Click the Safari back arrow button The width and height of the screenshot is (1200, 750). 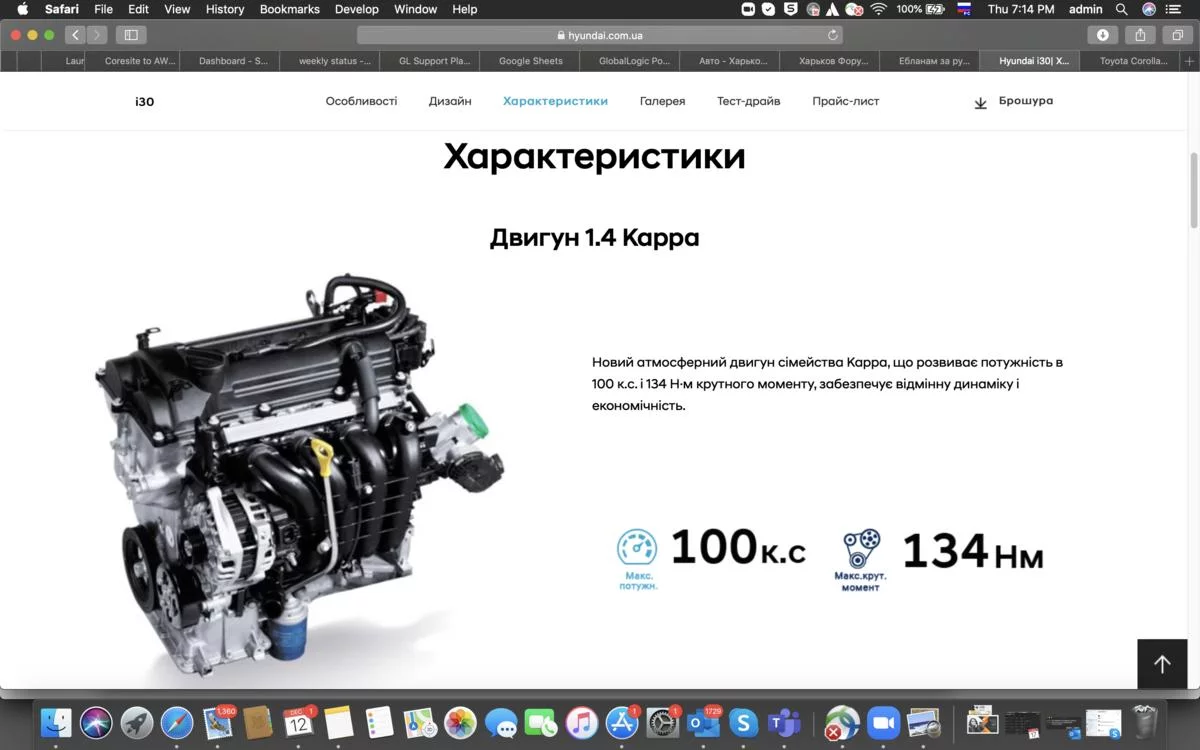(75, 35)
